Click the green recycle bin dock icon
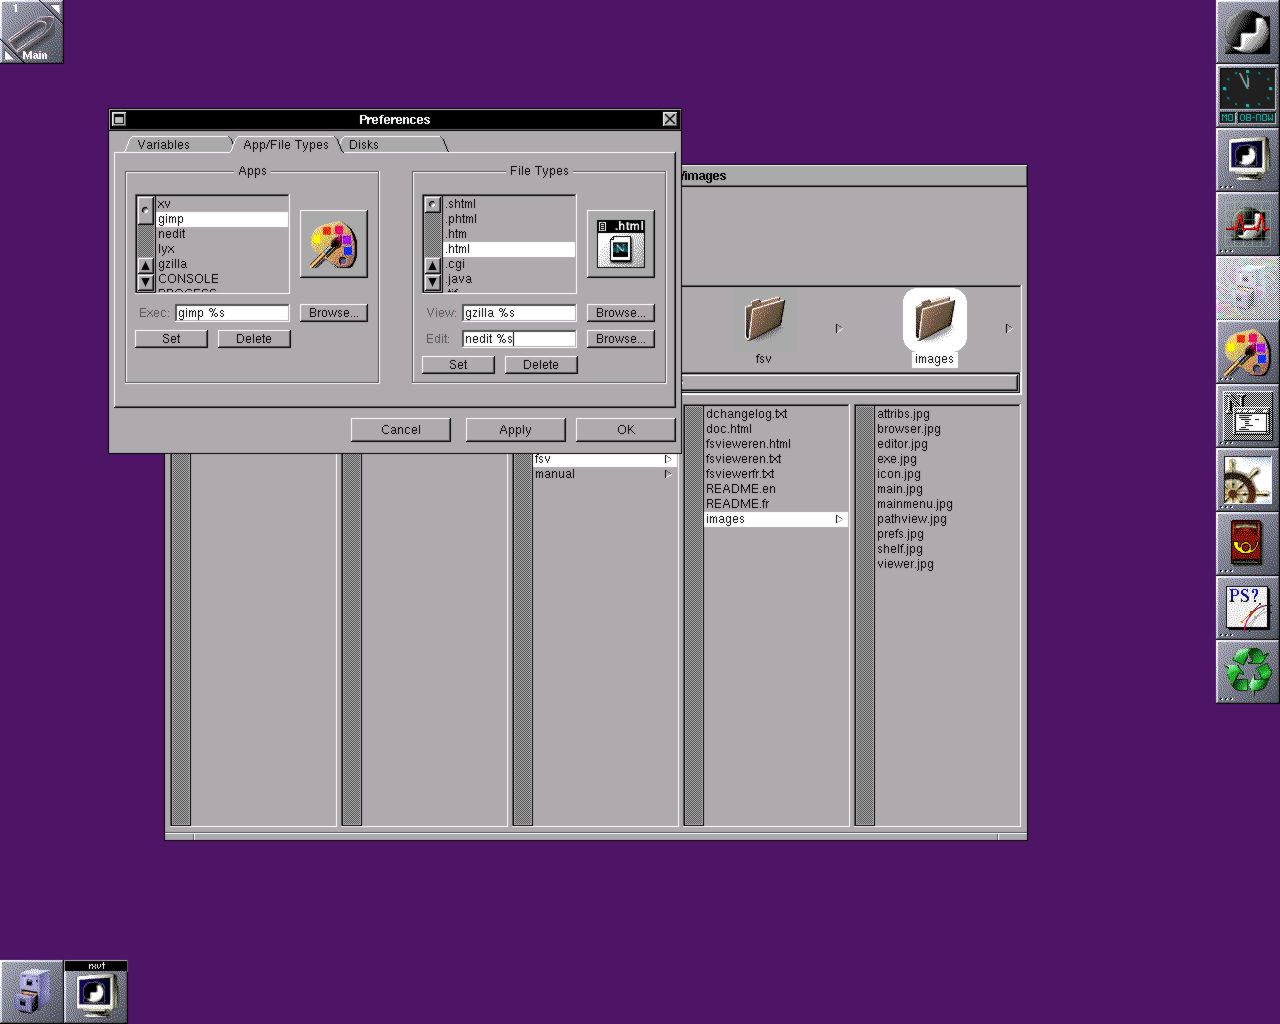1280x1024 pixels. tap(1247, 671)
